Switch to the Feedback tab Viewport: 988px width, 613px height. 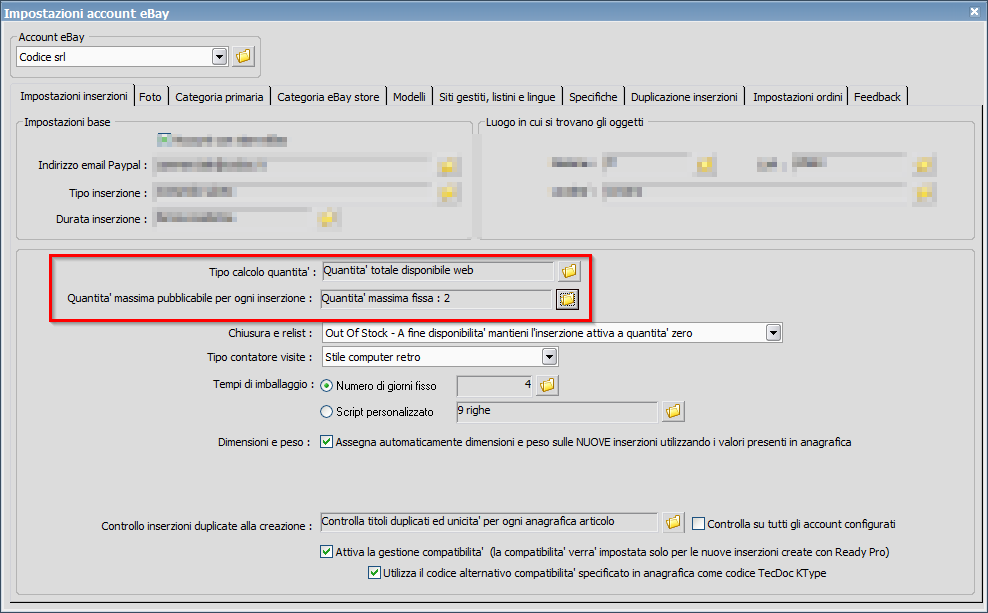[x=877, y=97]
